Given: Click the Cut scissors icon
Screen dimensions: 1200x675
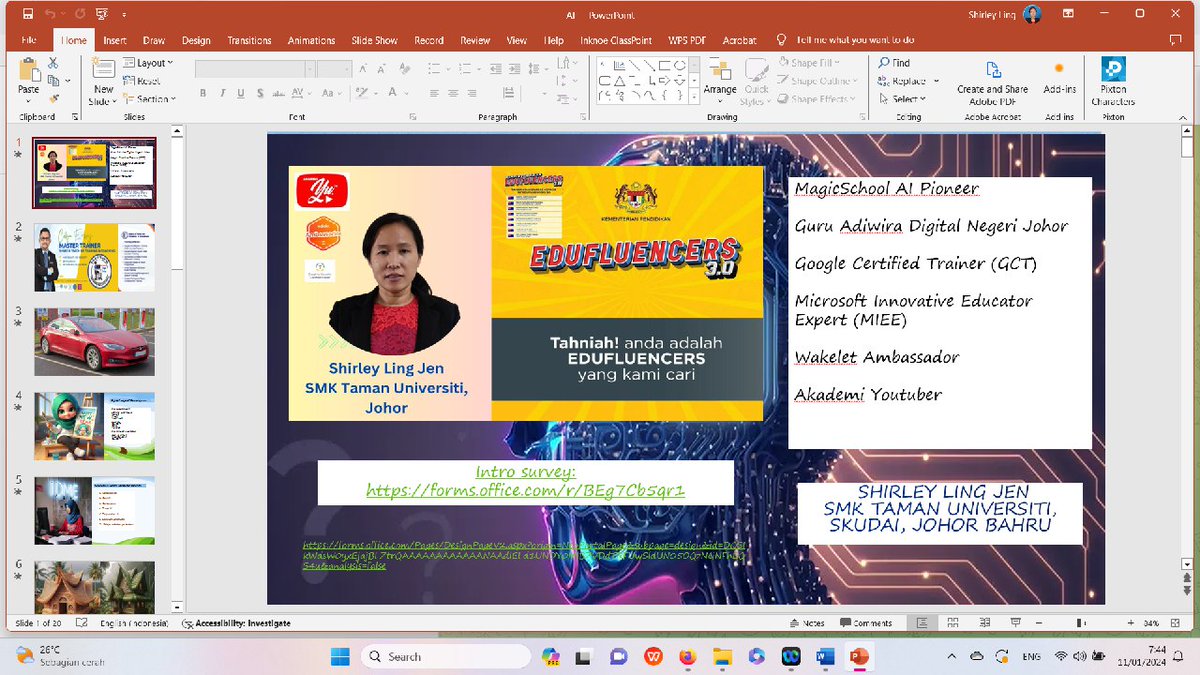Looking at the screenshot, I should (x=54, y=62).
